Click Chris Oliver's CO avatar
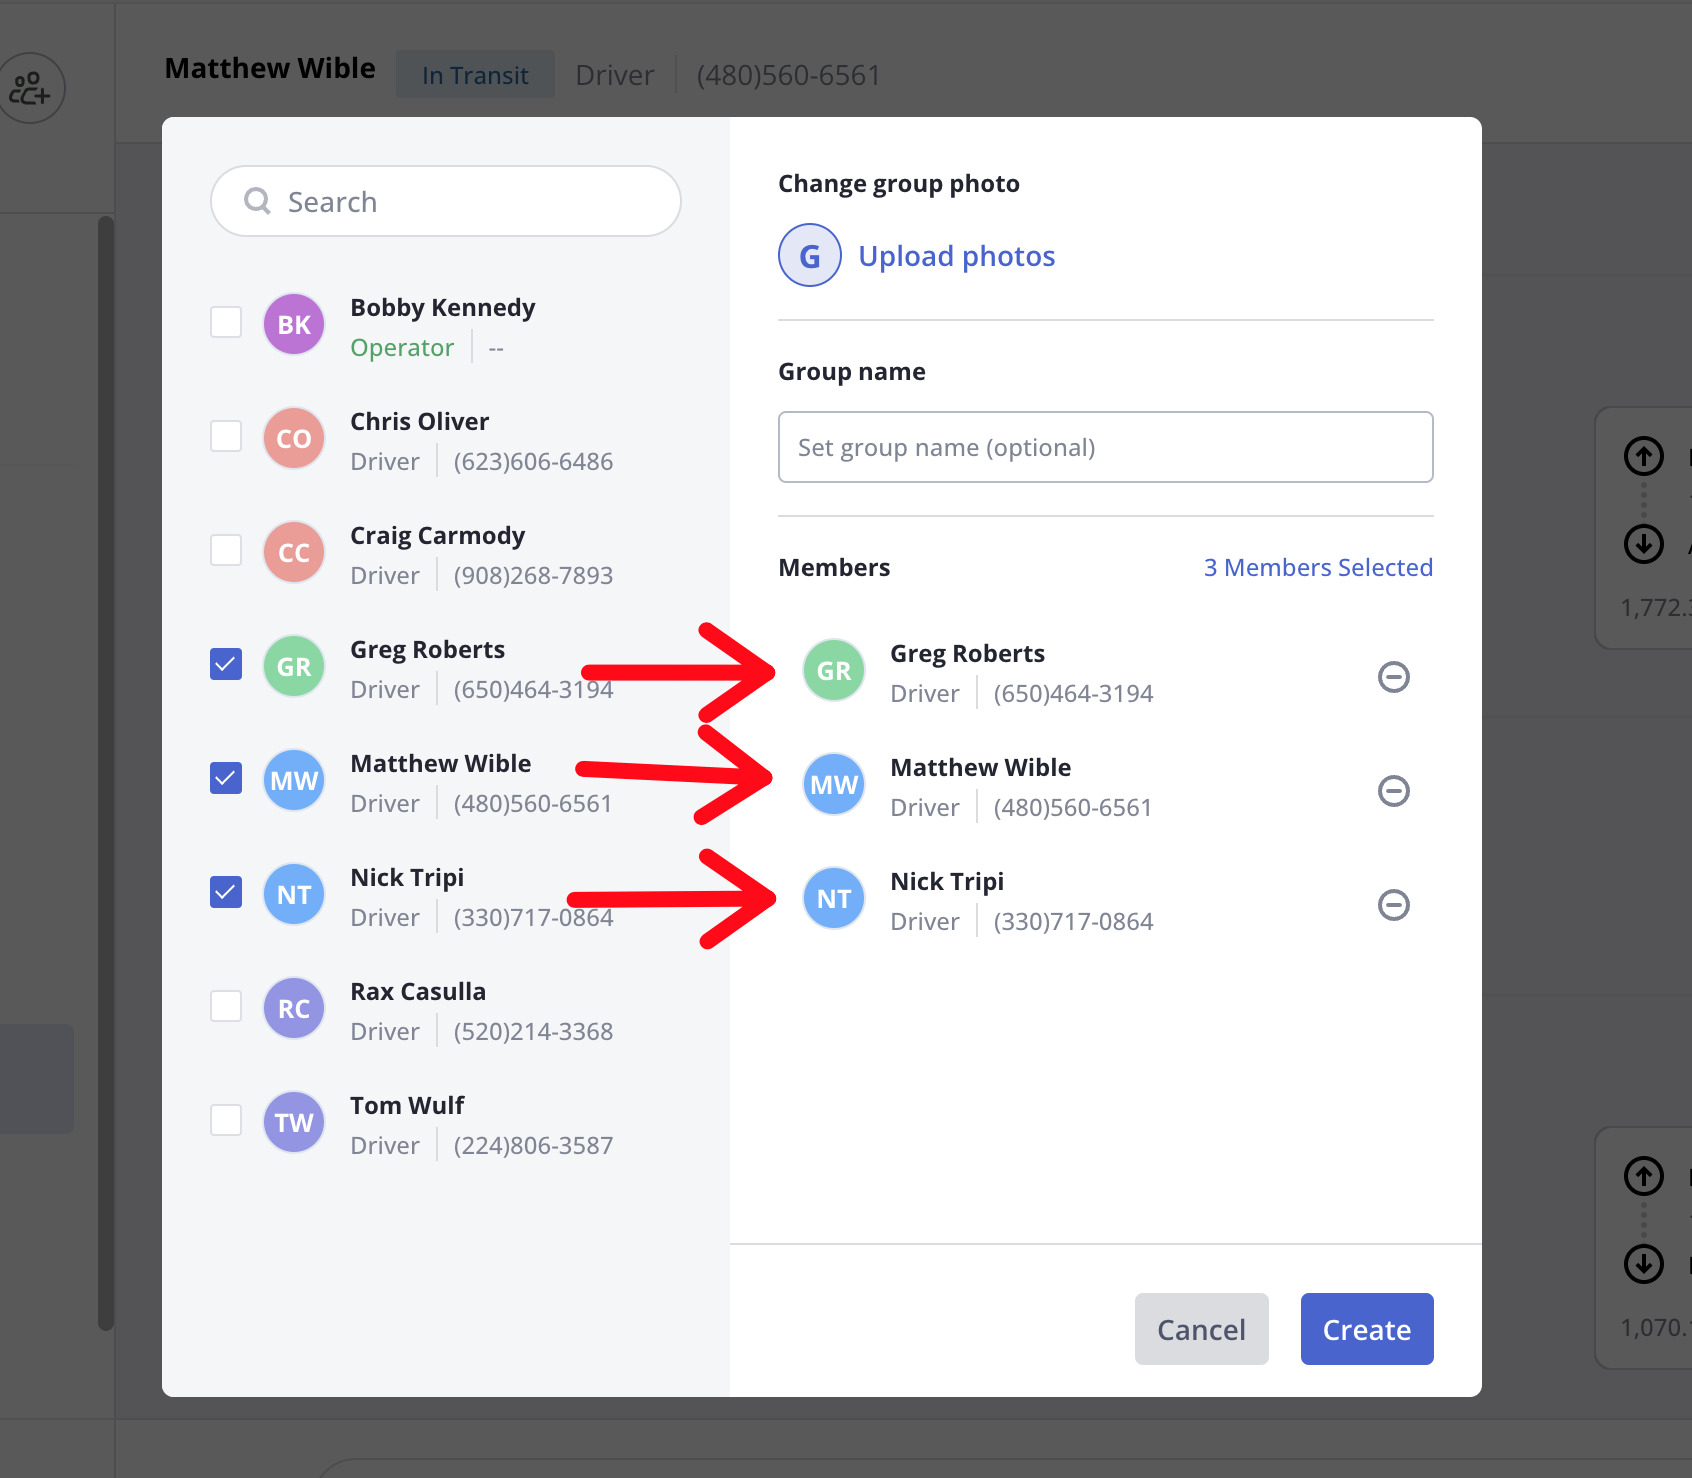The width and height of the screenshot is (1692, 1478). pos(294,438)
